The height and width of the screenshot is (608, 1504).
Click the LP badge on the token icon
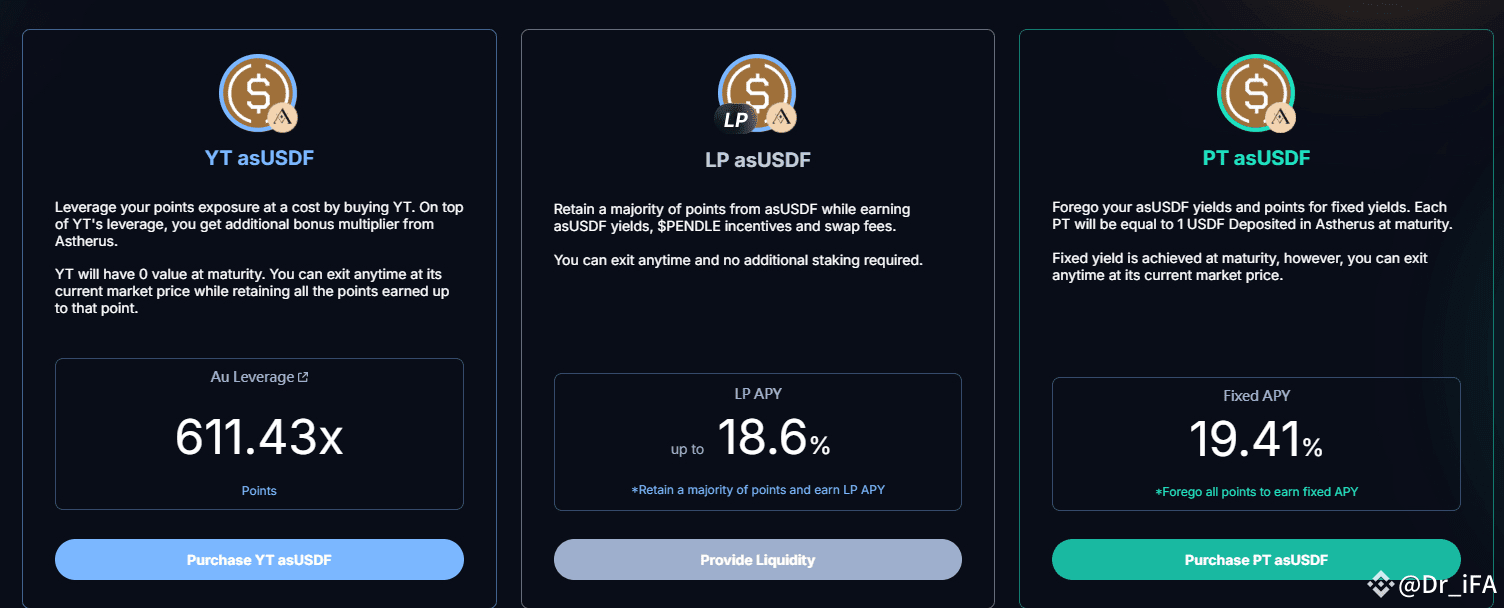tap(735, 120)
